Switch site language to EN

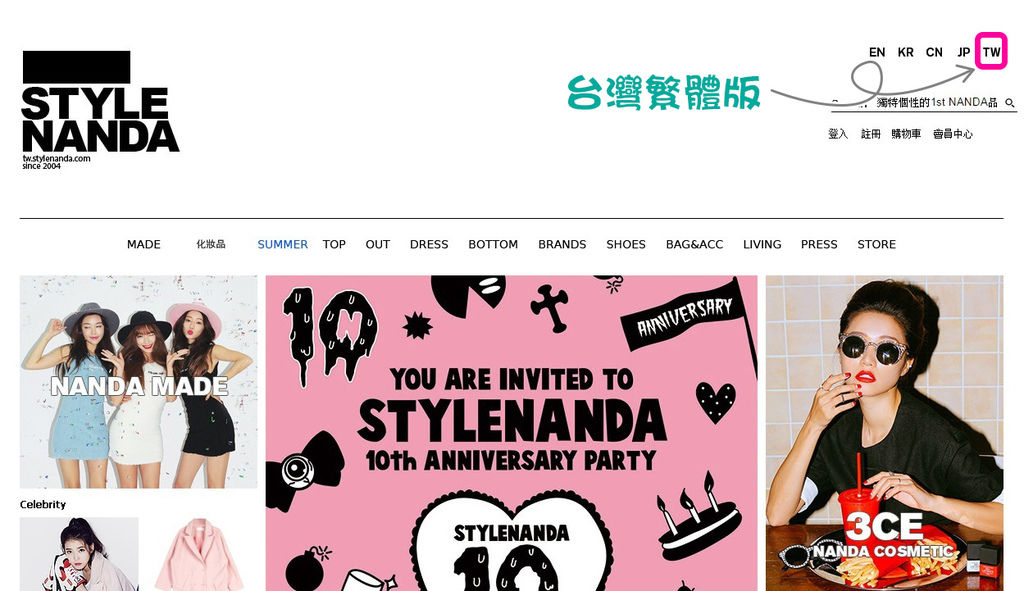click(876, 52)
